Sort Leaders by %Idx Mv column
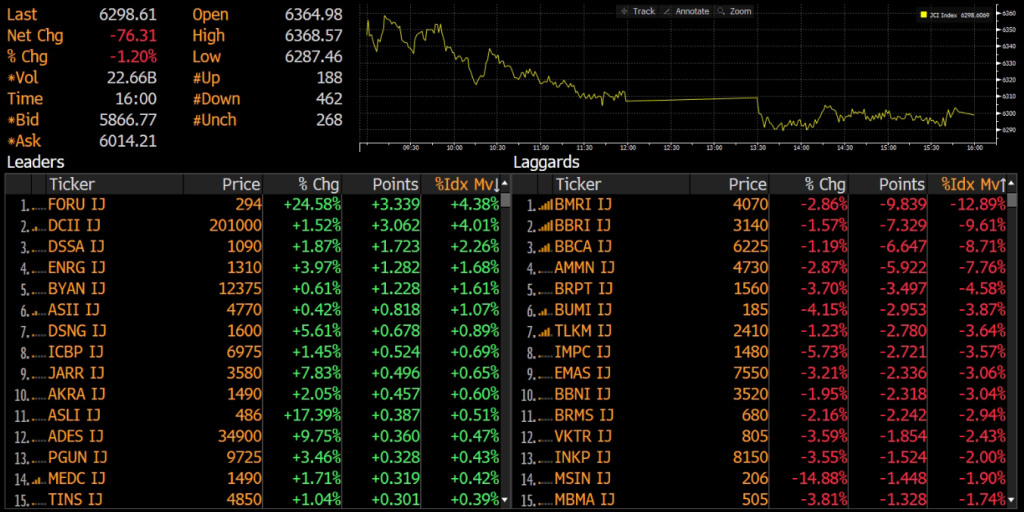The height and width of the screenshot is (512, 1024). point(466,184)
